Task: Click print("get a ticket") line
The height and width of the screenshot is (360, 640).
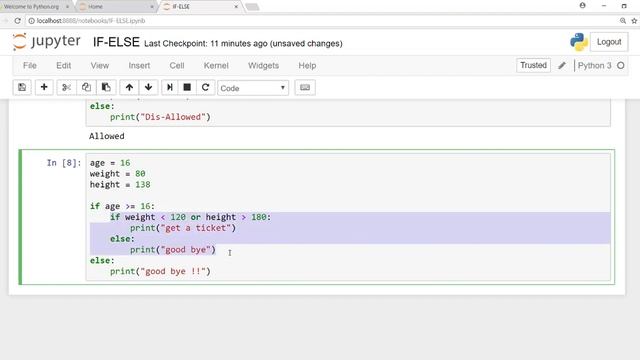Action: [183, 228]
